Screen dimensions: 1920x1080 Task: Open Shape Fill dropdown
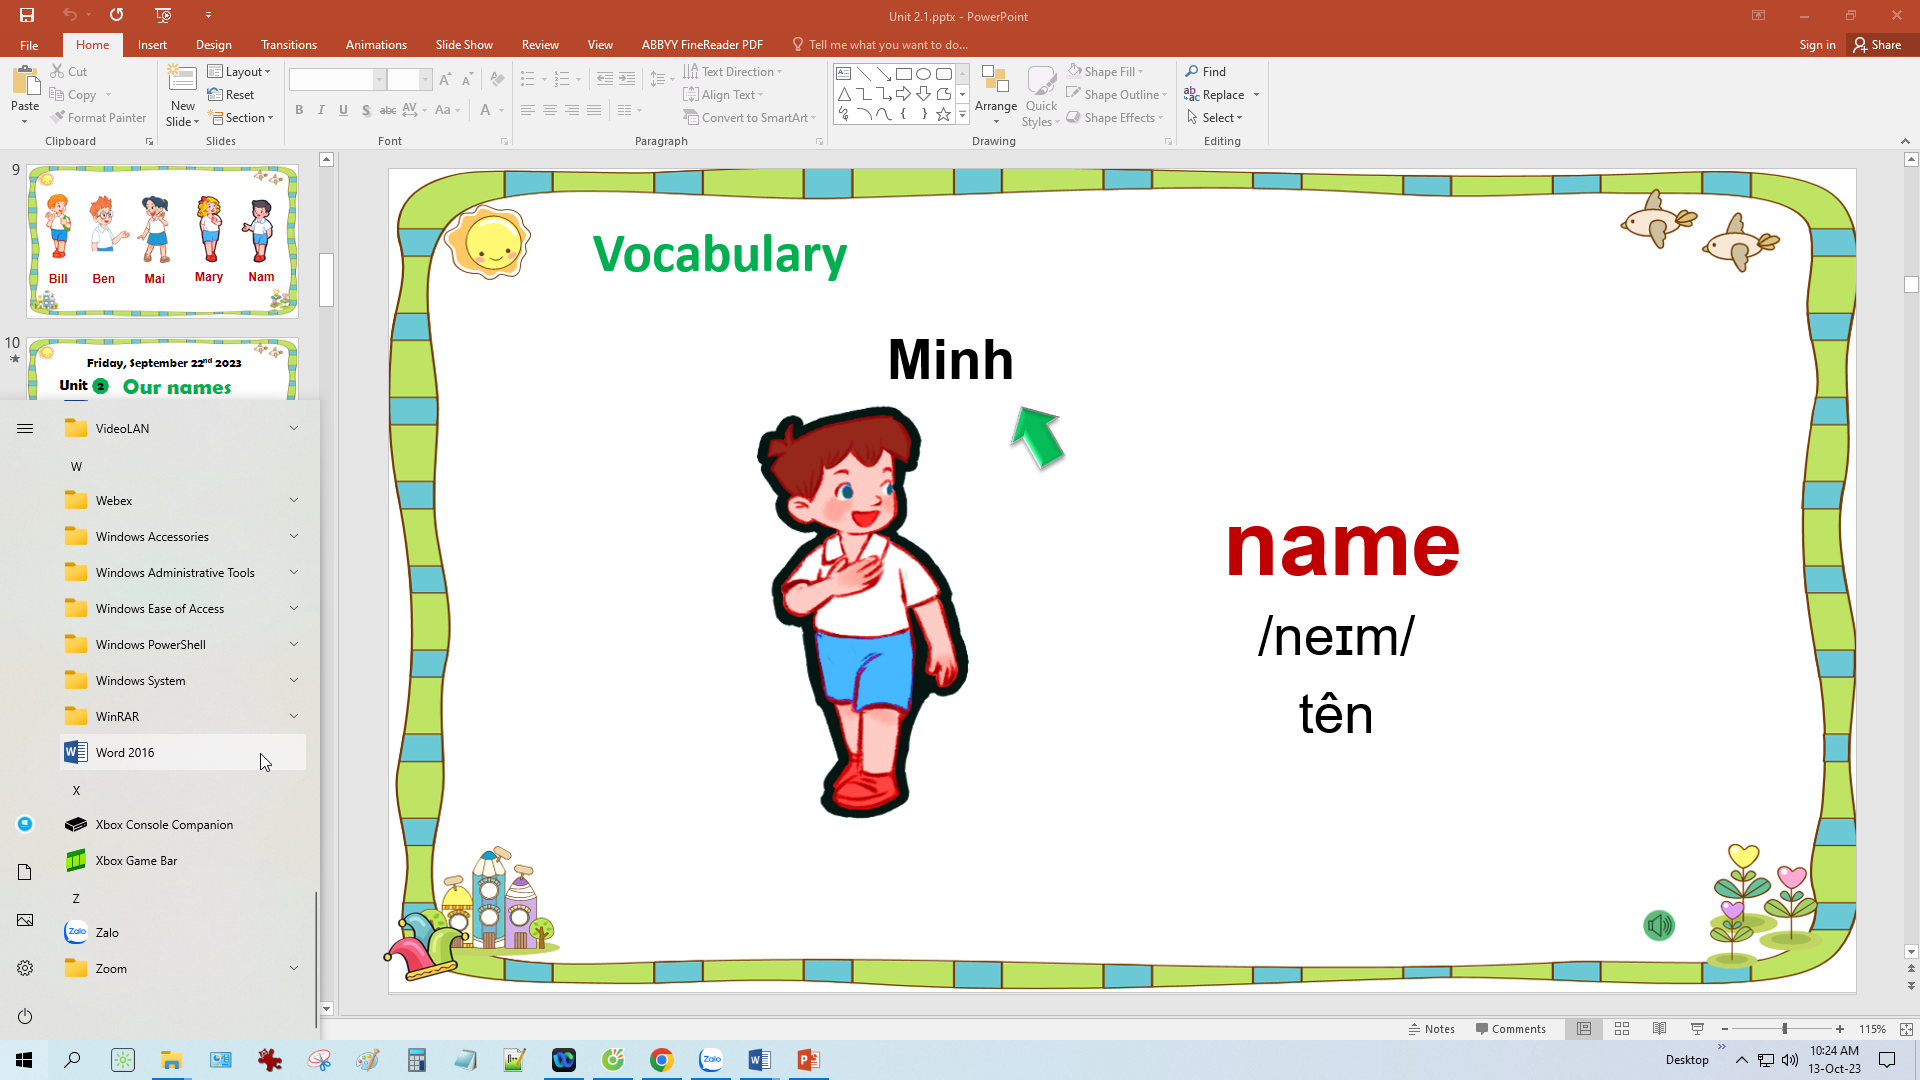[x=1105, y=72]
